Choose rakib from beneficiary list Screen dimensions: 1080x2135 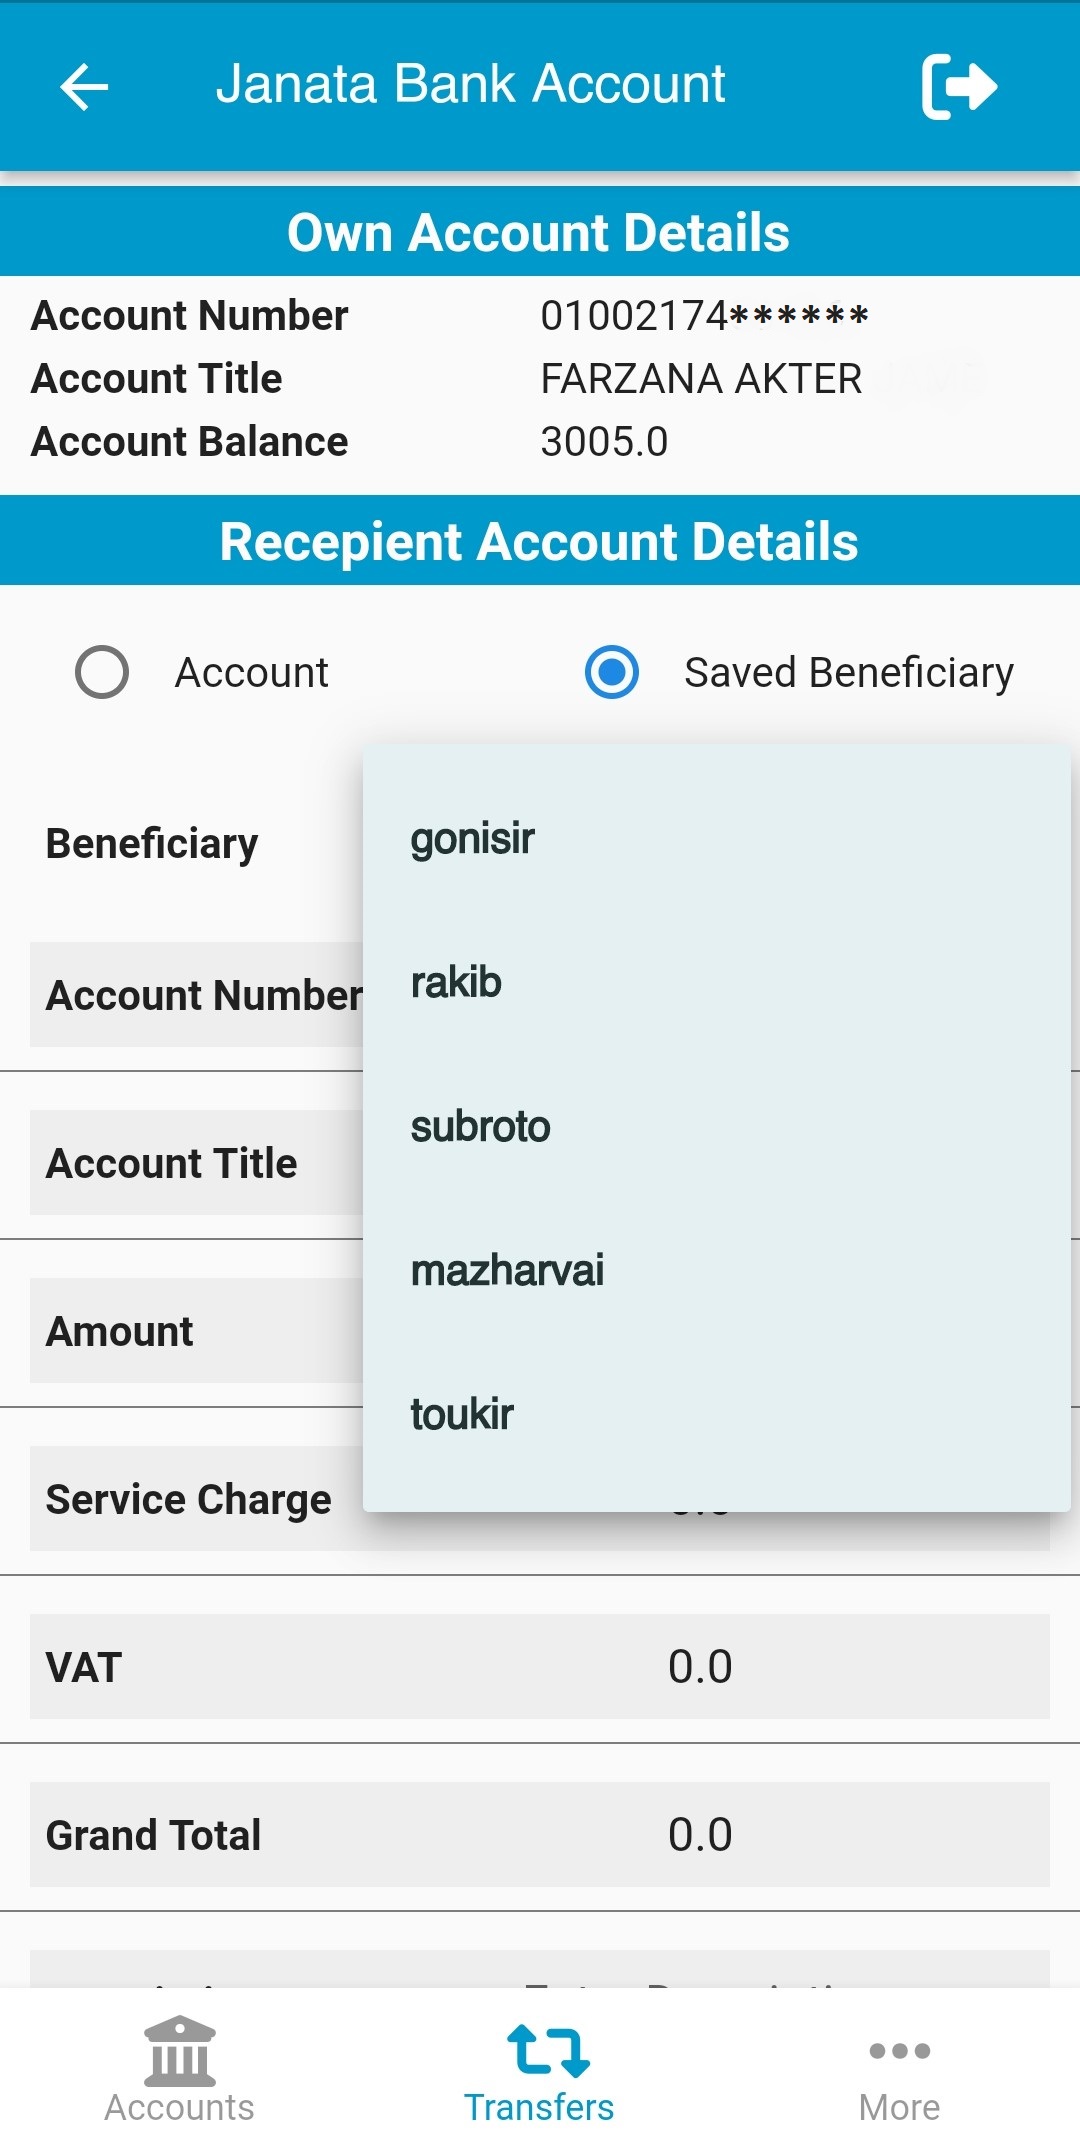click(456, 982)
